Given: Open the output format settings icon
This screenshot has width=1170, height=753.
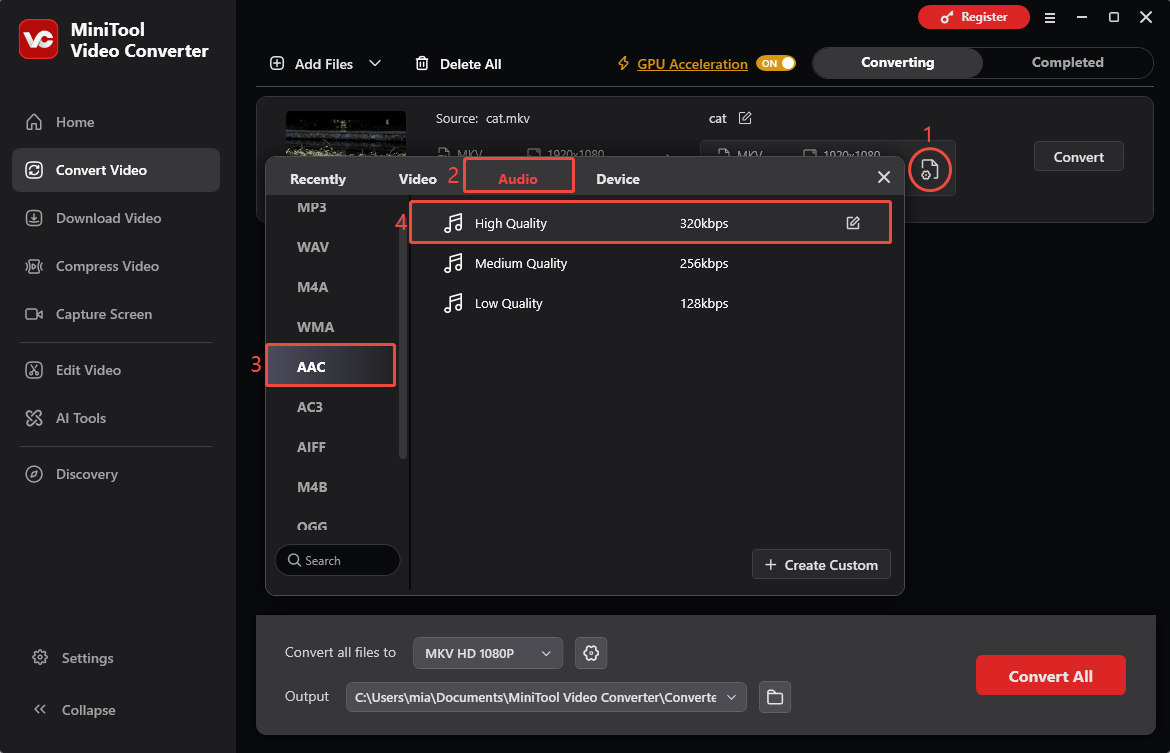Looking at the screenshot, I should (x=929, y=169).
